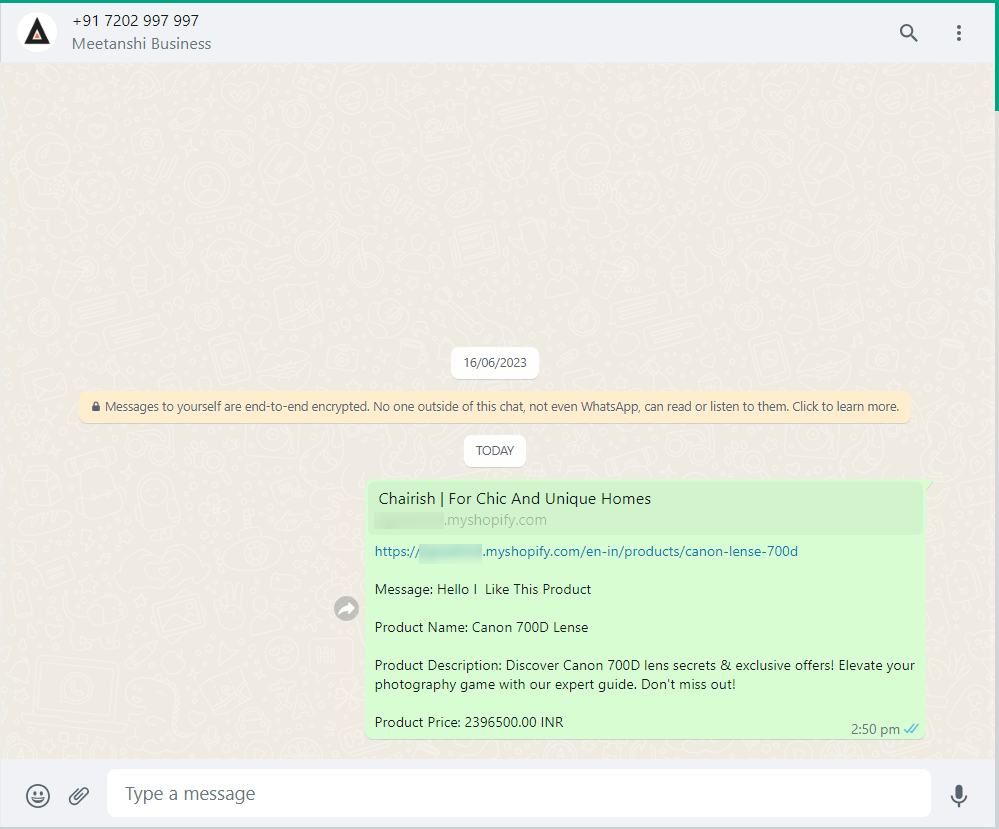This screenshot has width=999, height=829.
Task: Open the Chairish link preview card
Action: pos(645,508)
